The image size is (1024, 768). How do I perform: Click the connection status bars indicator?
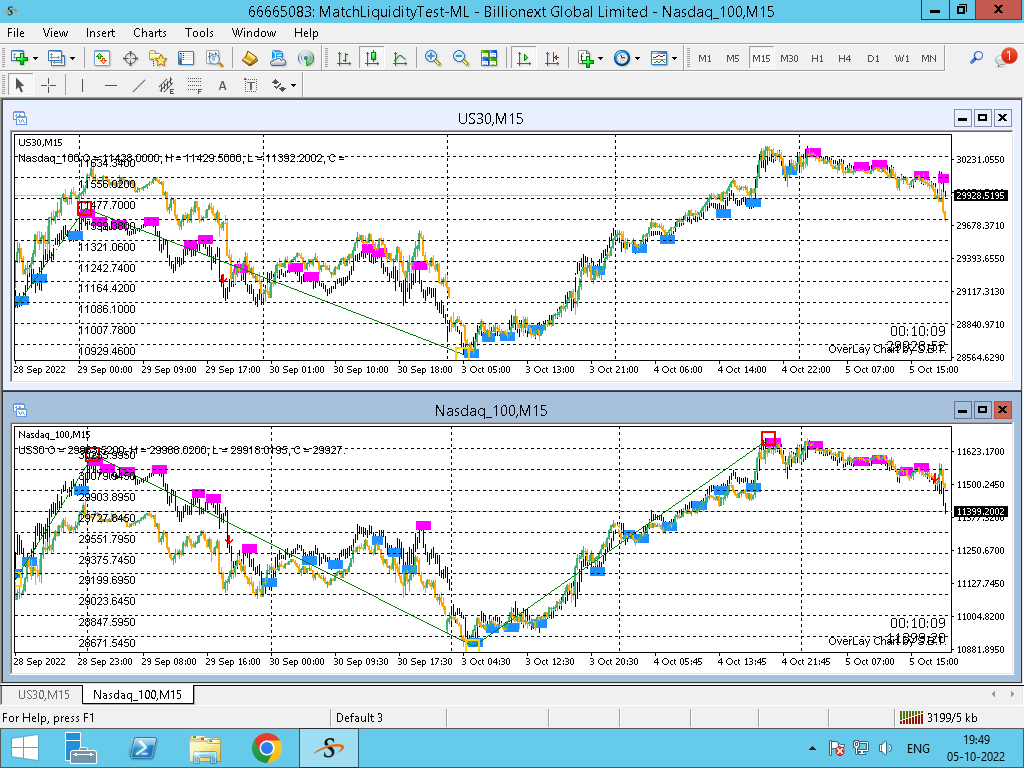(910, 717)
